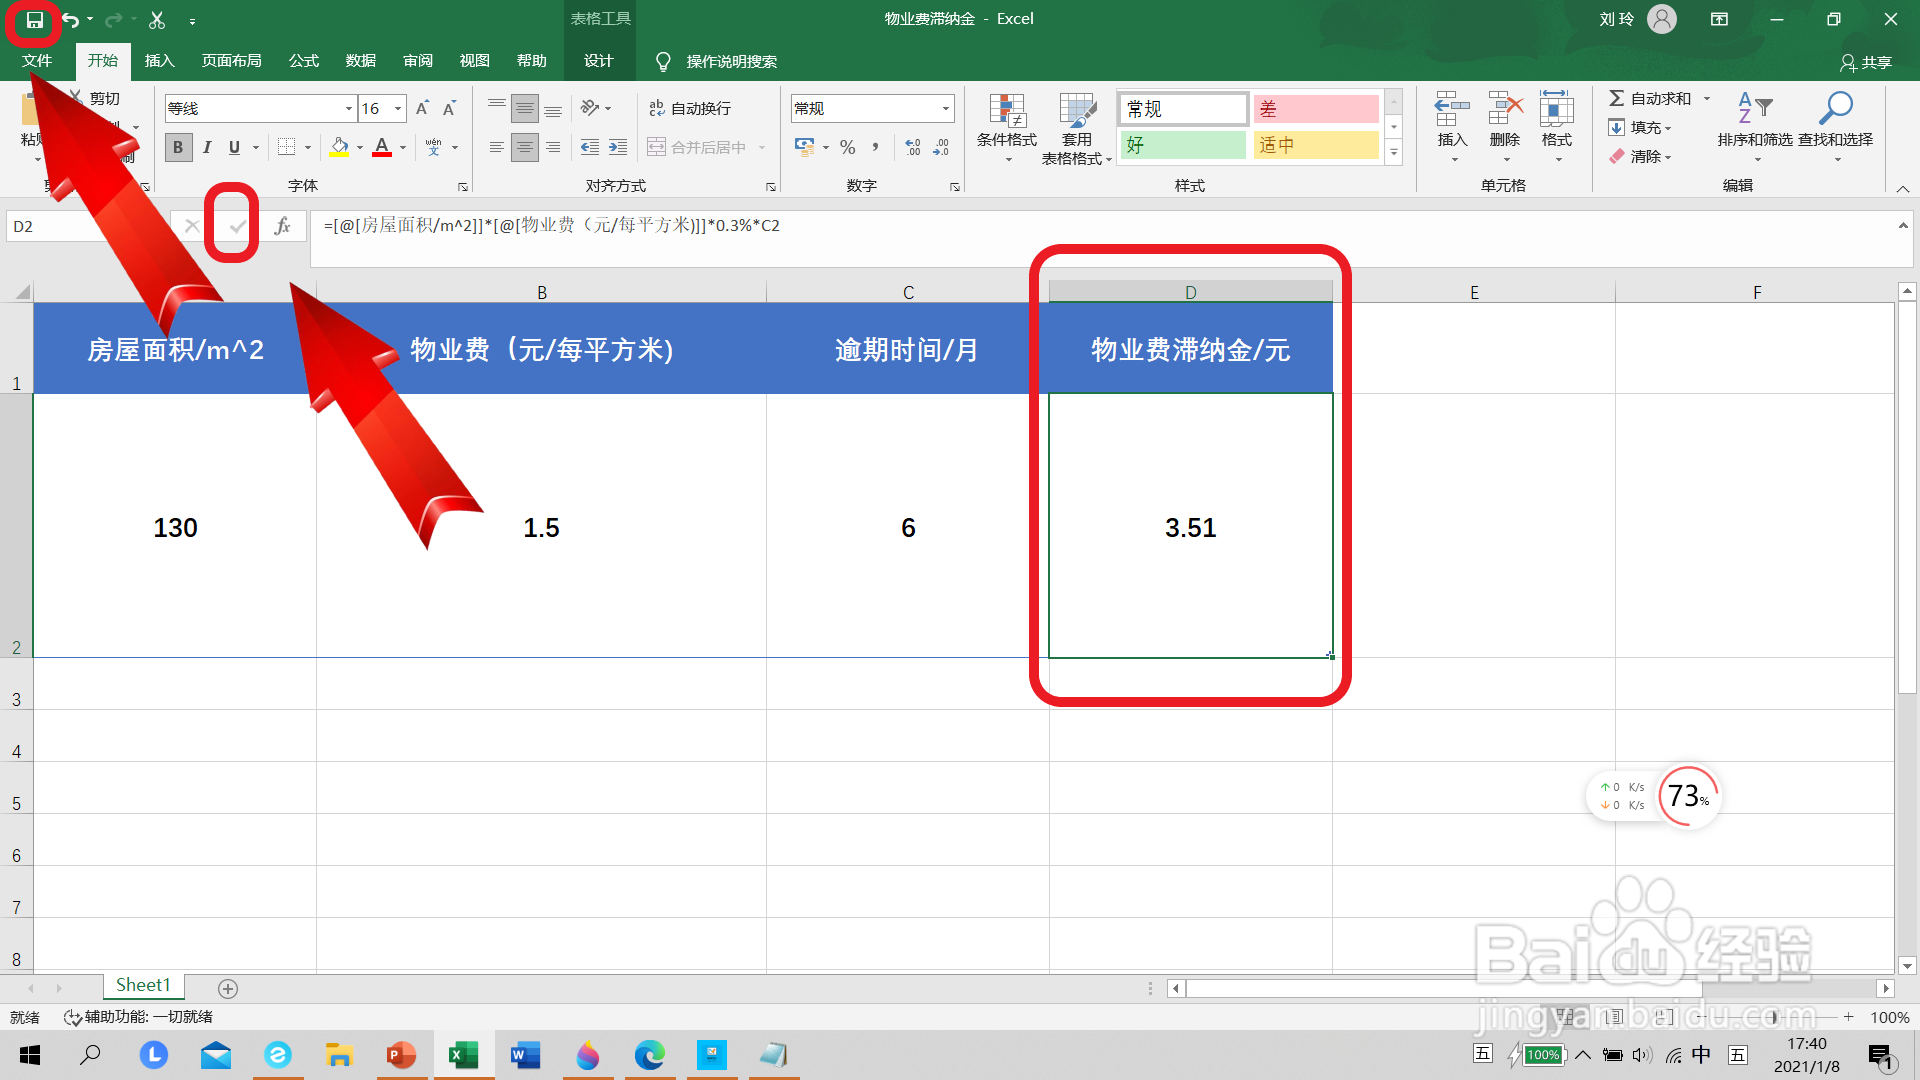This screenshot has width=1920, height=1080.
Task: Toggle middle vertical alignment
Action: click(x=525, y=108)
